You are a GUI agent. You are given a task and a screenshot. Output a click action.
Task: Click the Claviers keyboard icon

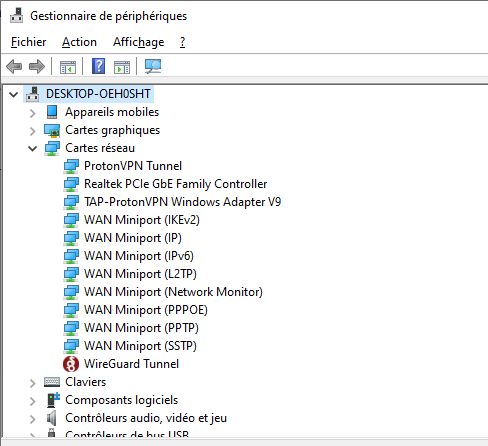point(52,382)
